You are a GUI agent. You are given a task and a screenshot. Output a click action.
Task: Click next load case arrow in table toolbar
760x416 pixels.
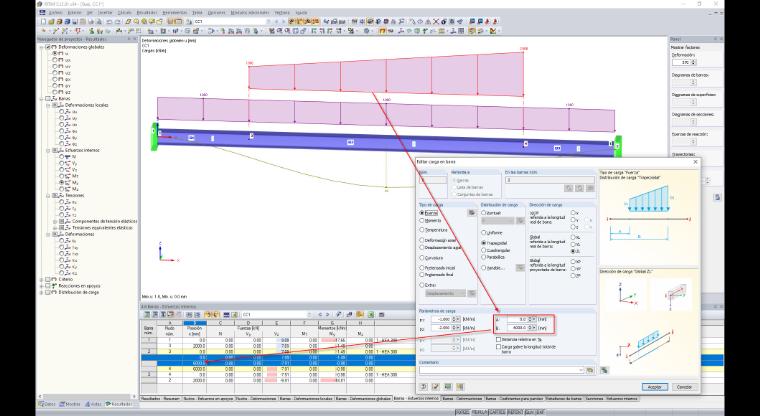point(327,315)
